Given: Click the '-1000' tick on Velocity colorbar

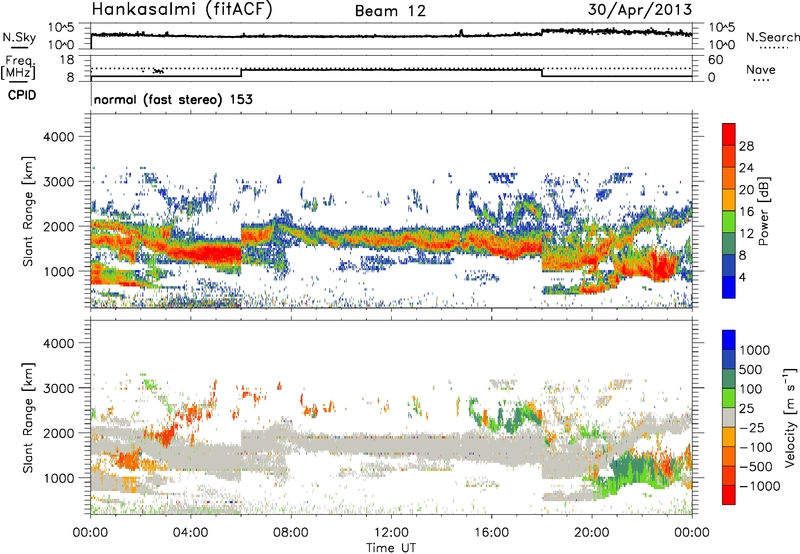Looking at the screenshot, I should pyautogui.click(x=760, y=486).
